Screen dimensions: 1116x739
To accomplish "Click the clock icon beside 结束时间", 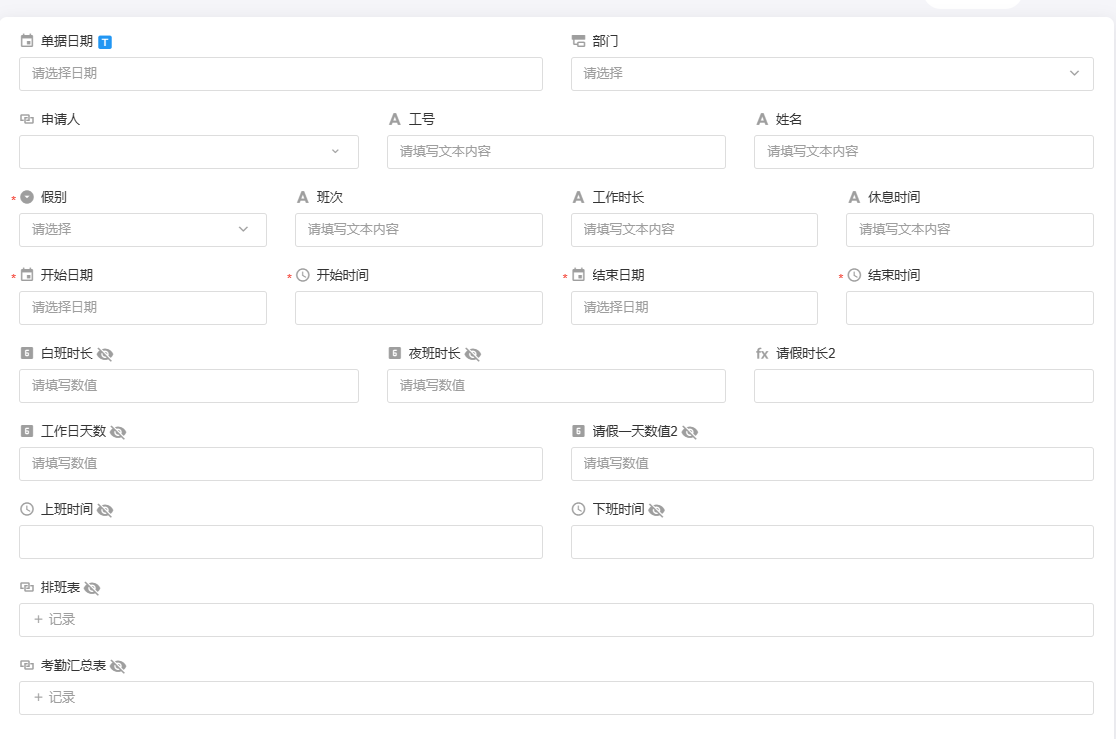I will [x=854, y=275].
